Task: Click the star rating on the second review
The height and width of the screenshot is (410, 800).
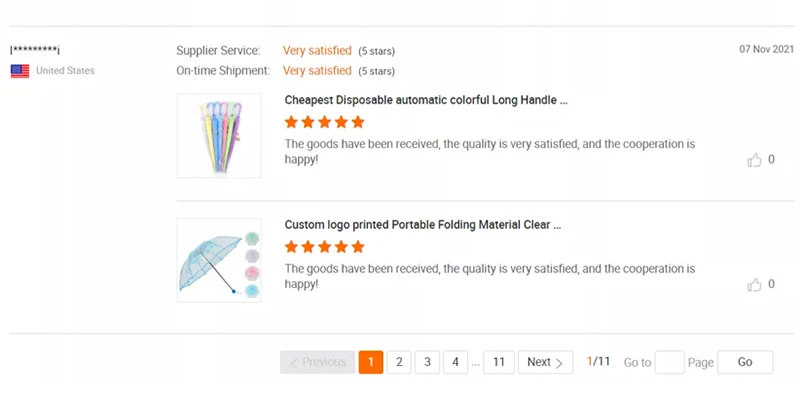Action: click(x=324, y=247)
